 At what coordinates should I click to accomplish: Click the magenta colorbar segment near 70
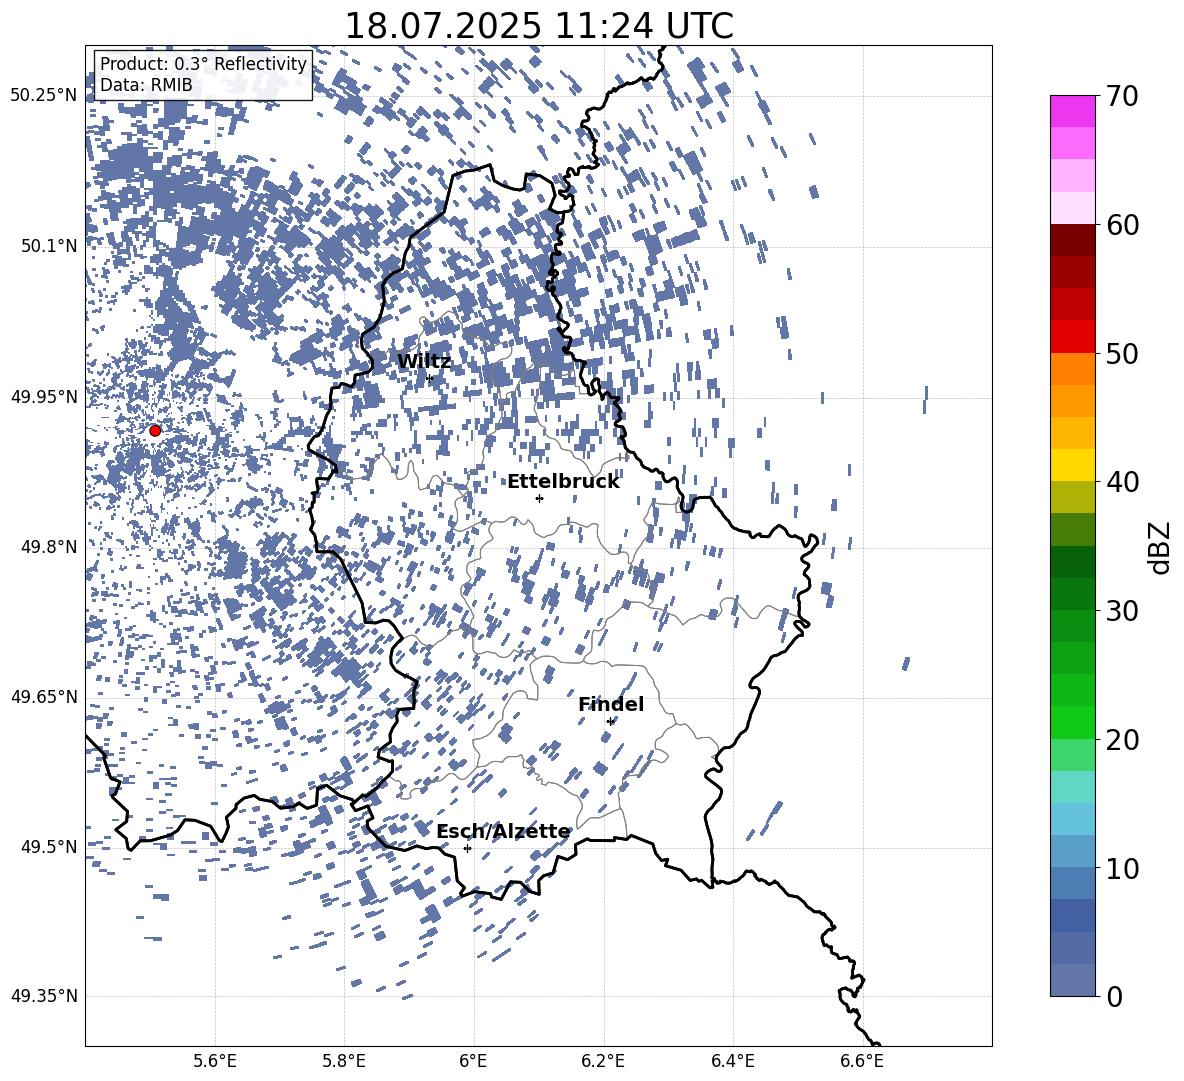click(1073, 111)
